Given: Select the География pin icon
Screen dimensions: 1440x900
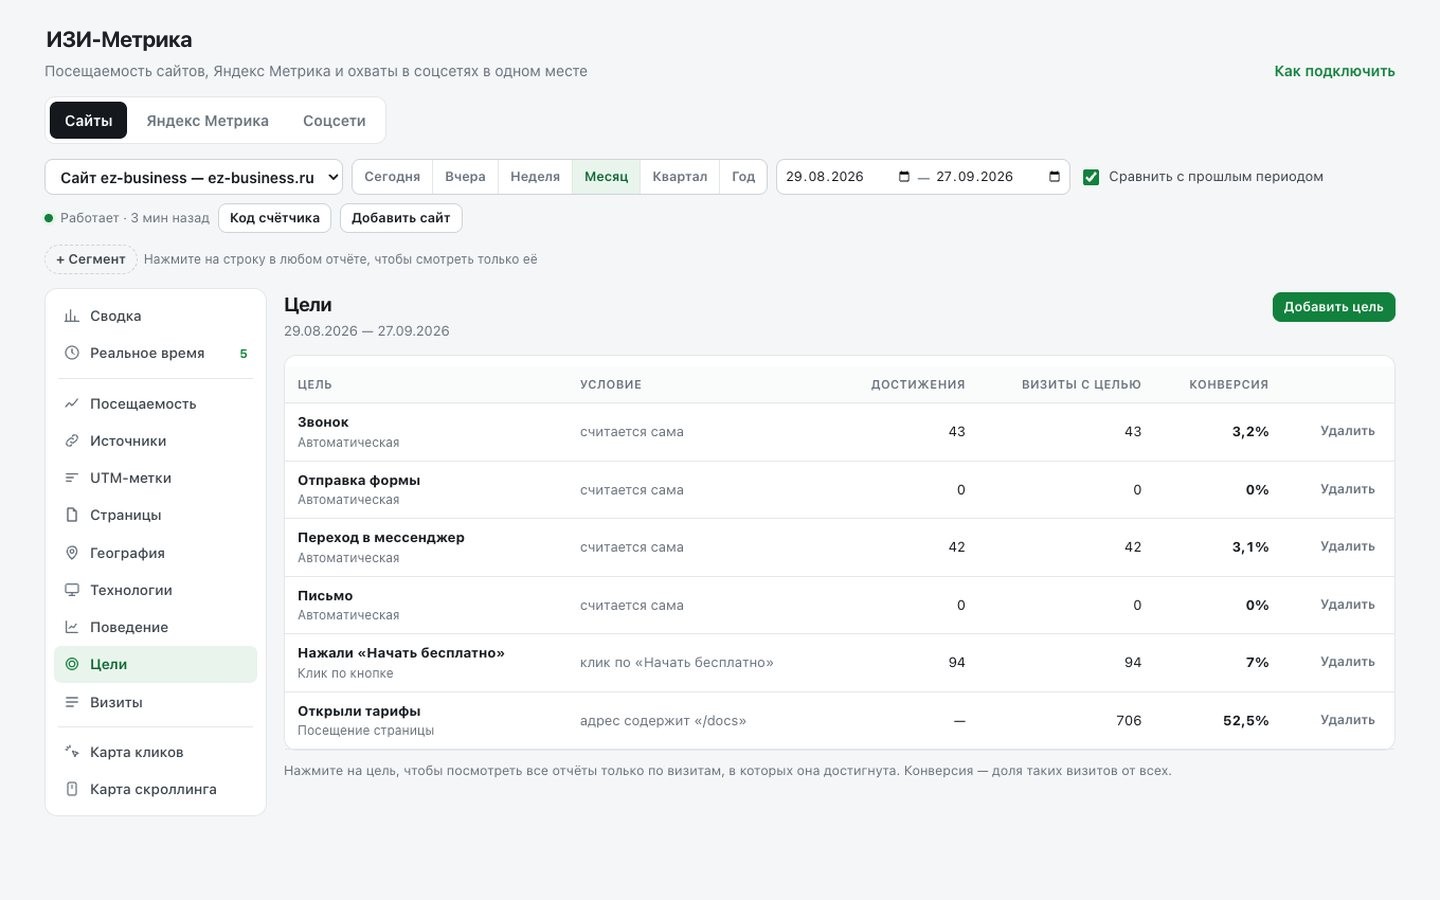Looking at the screenshot, I should tap(72, 553).
